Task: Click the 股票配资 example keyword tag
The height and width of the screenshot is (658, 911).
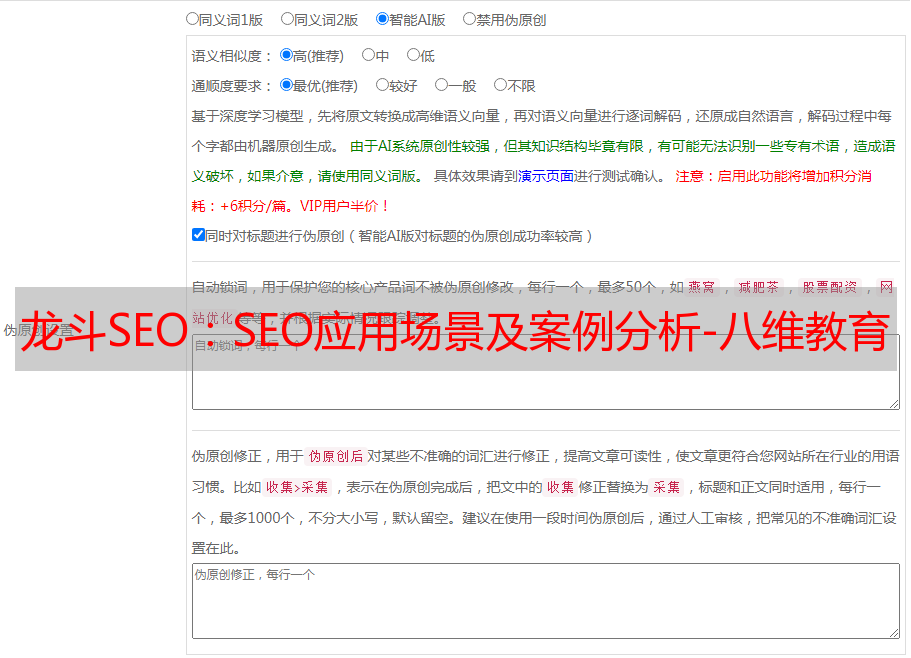Action: pos(830,287)
